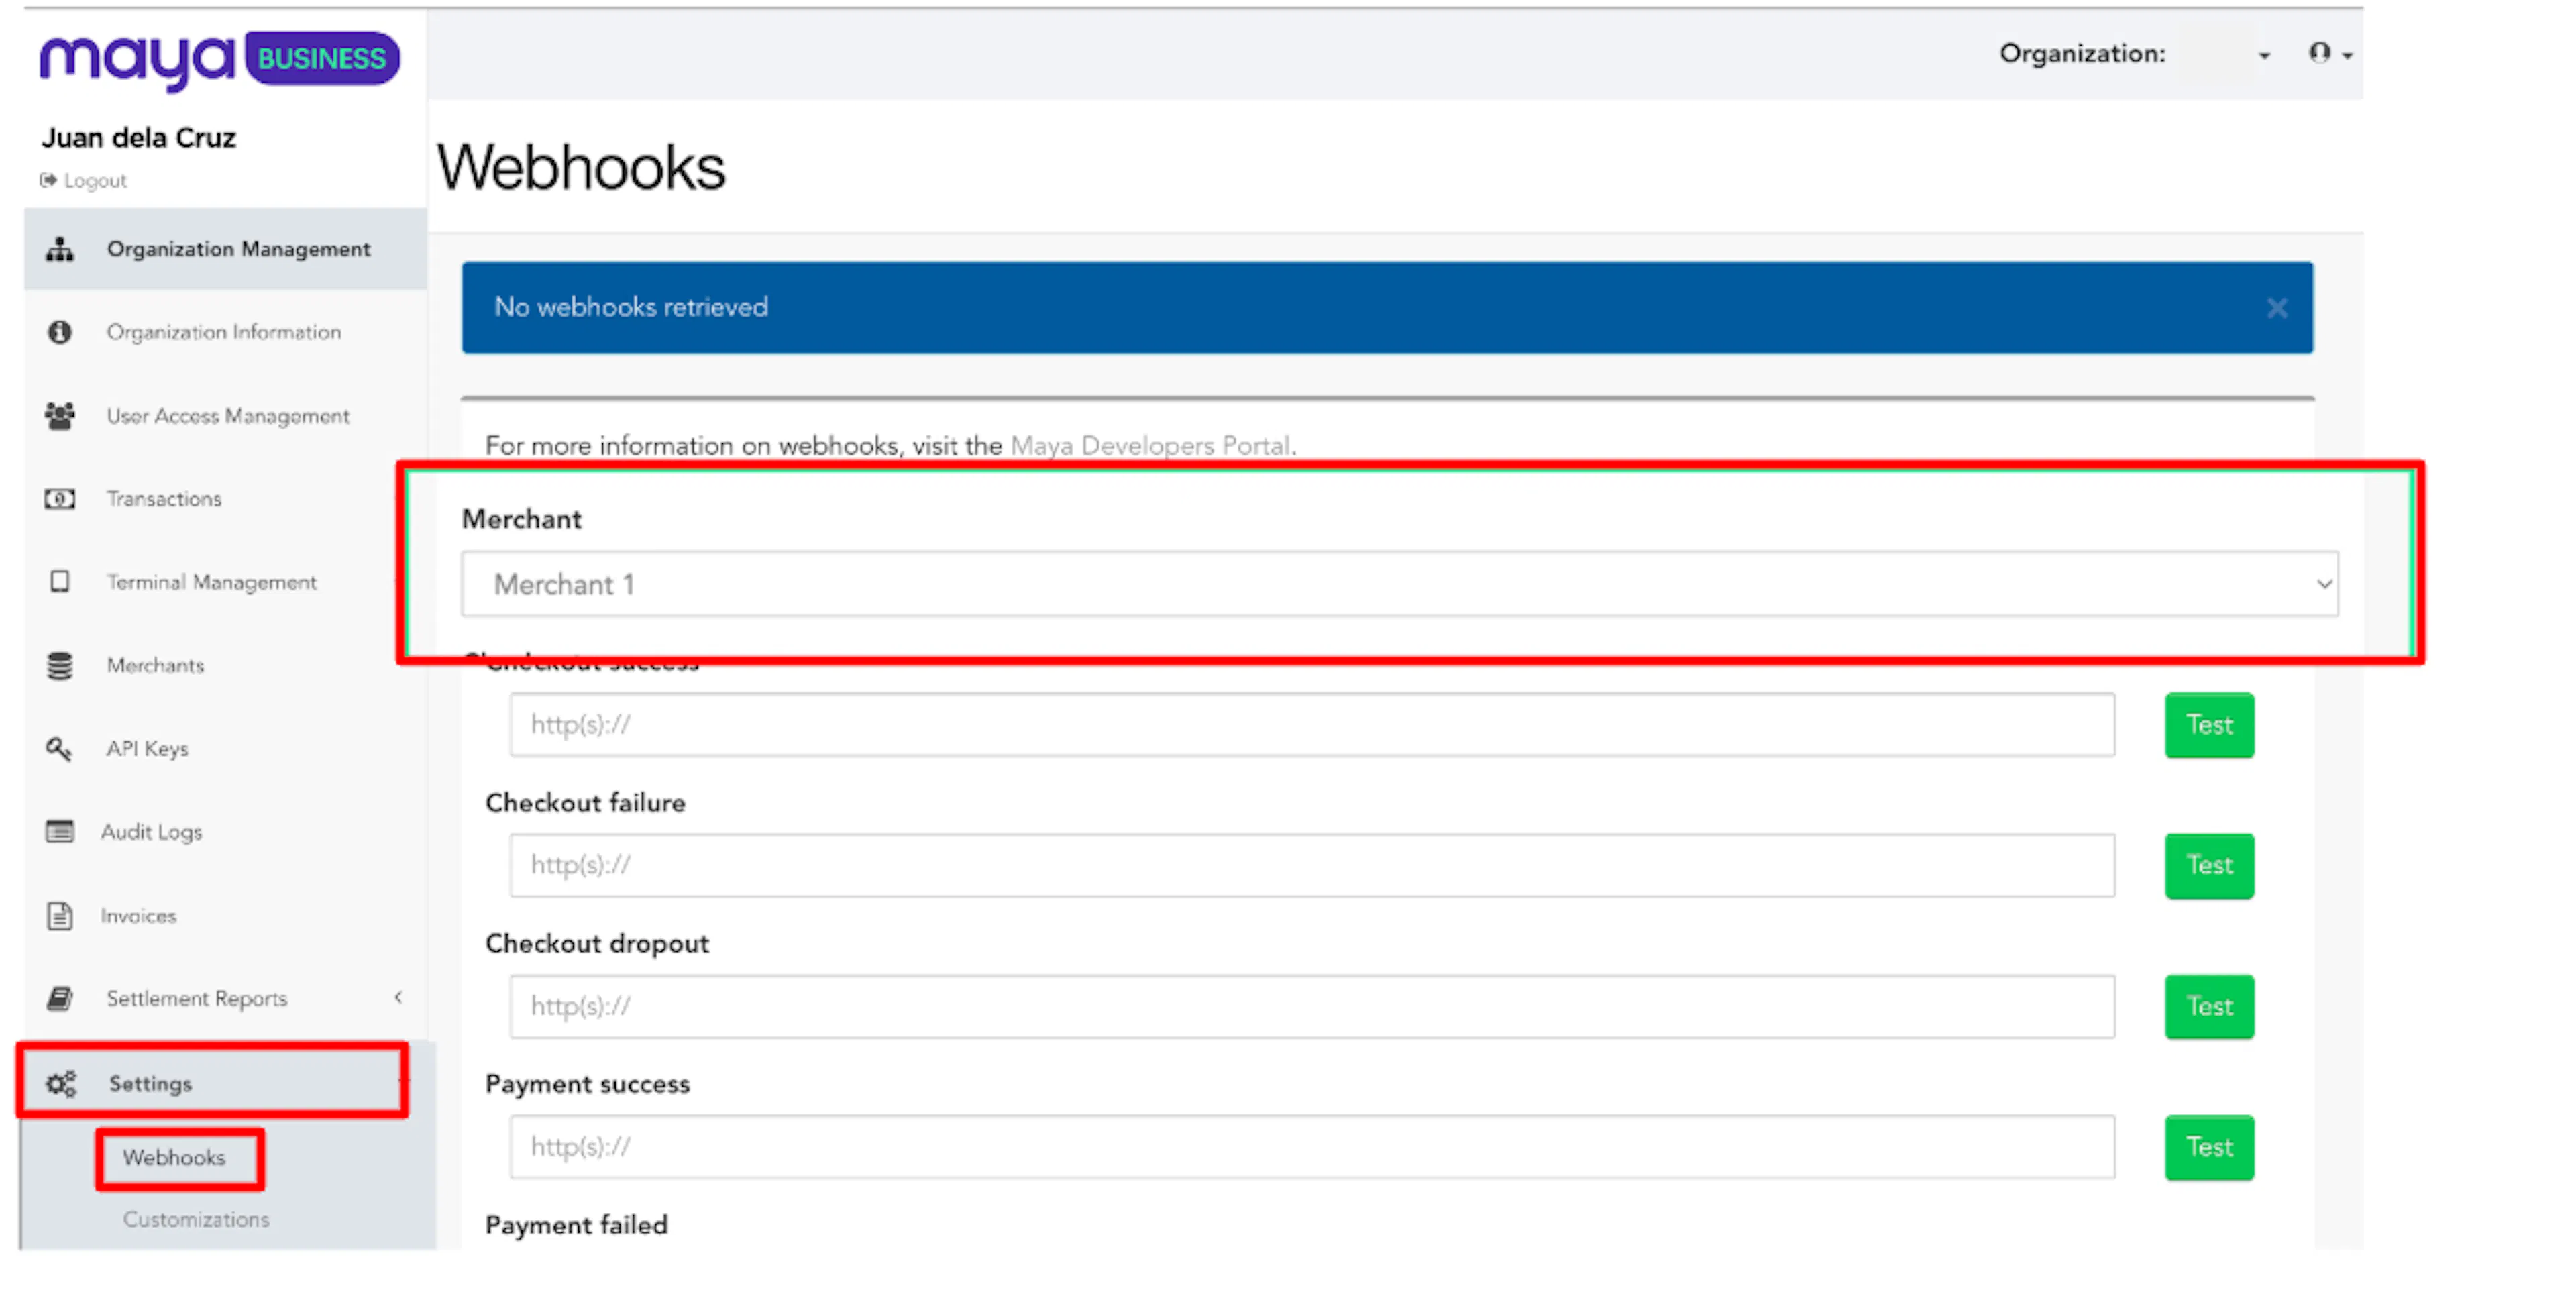The height and width of the screenshot is (1300, 2576).
Task: Click the Payment success URL field
Action: 1312,1147
